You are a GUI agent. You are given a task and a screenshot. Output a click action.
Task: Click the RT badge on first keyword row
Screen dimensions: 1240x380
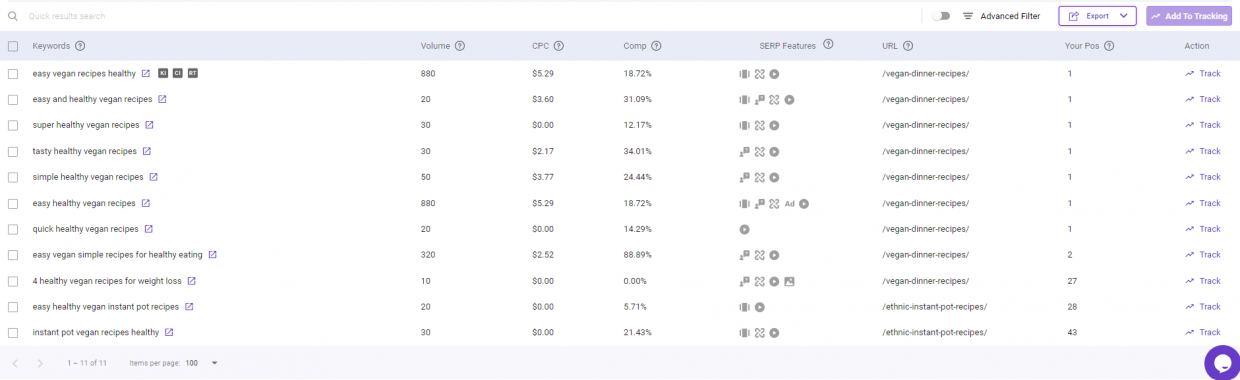coord(193,73)
